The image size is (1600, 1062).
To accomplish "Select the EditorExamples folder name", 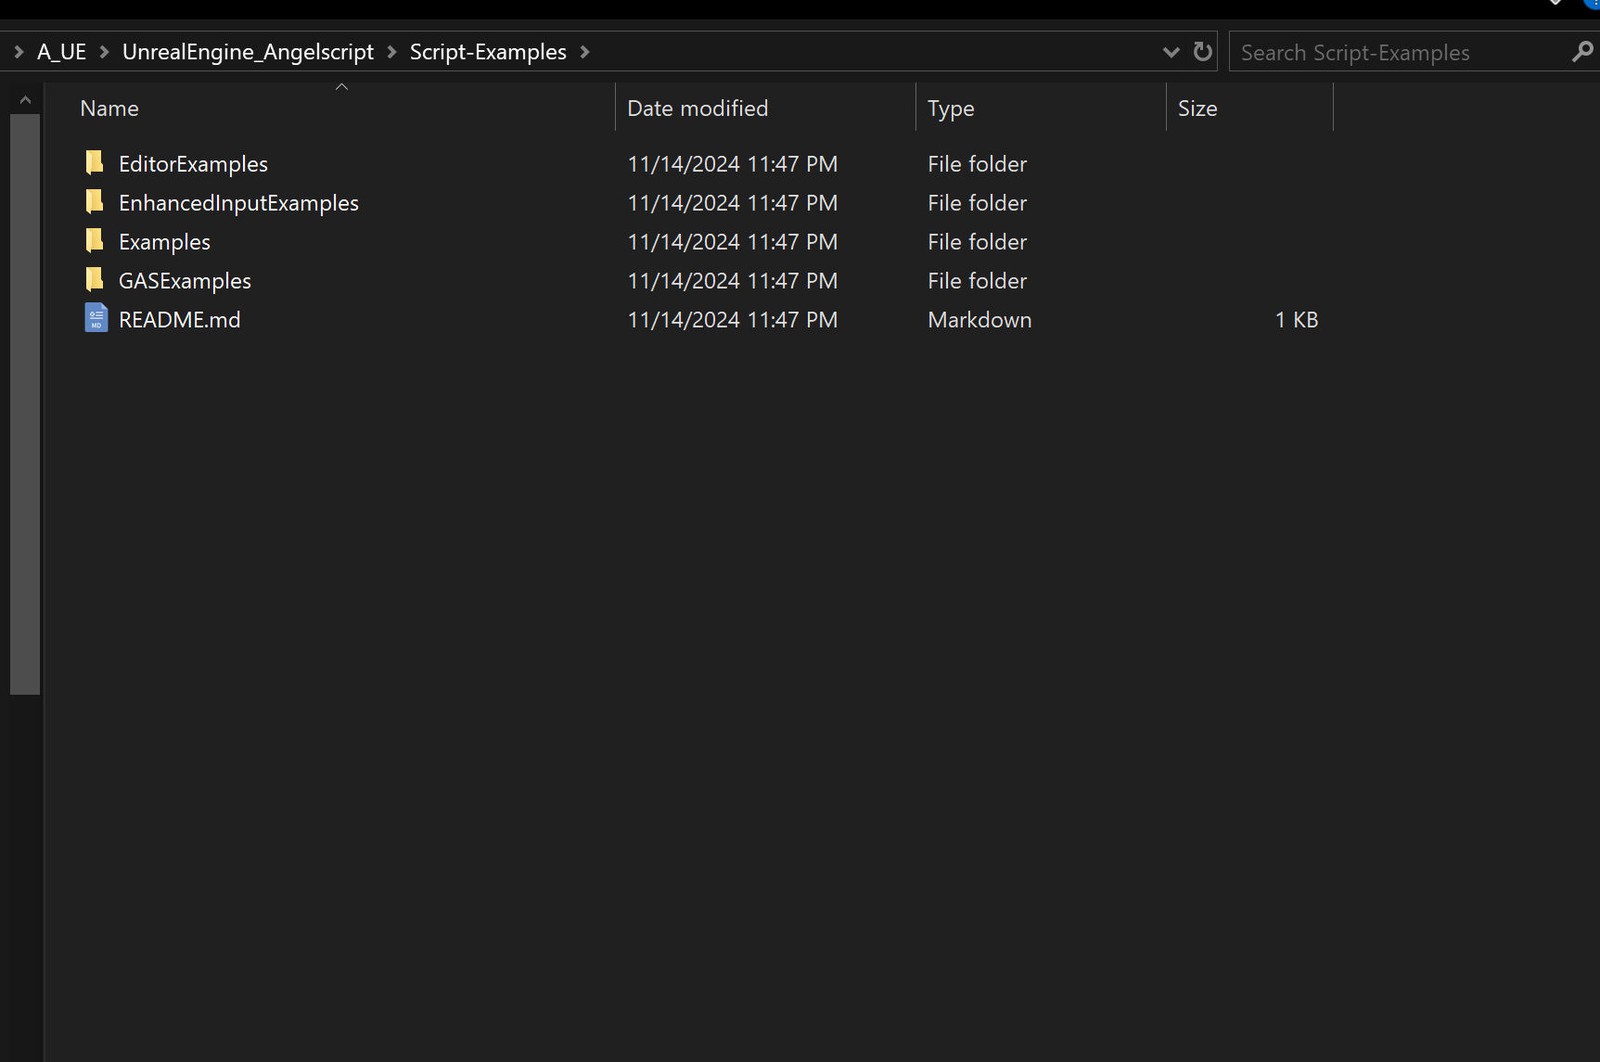I will click(193, 164).
